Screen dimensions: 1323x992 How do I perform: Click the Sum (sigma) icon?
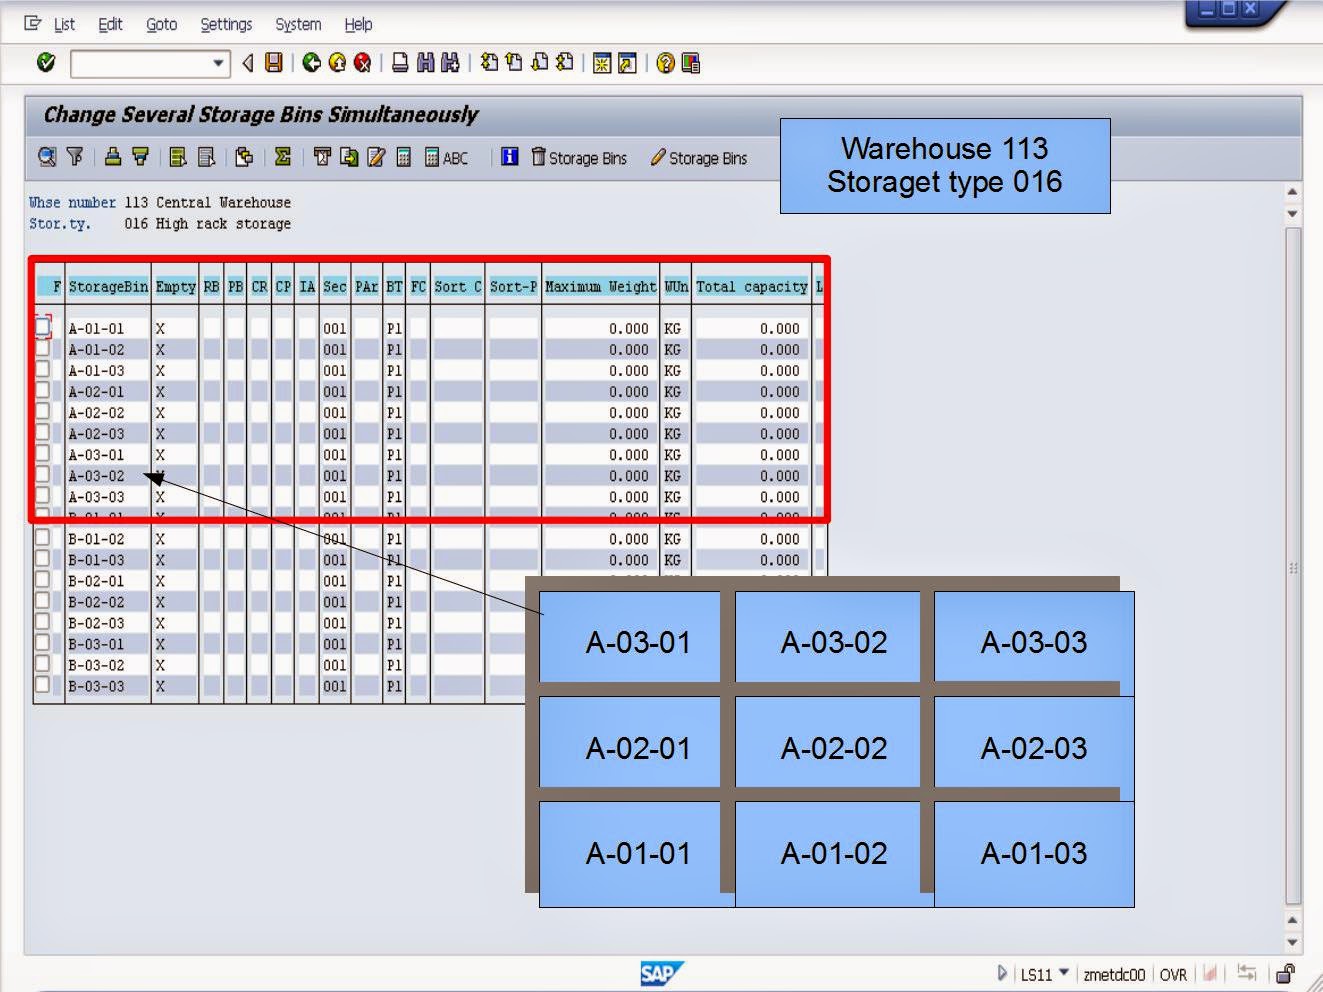[283, 157]
